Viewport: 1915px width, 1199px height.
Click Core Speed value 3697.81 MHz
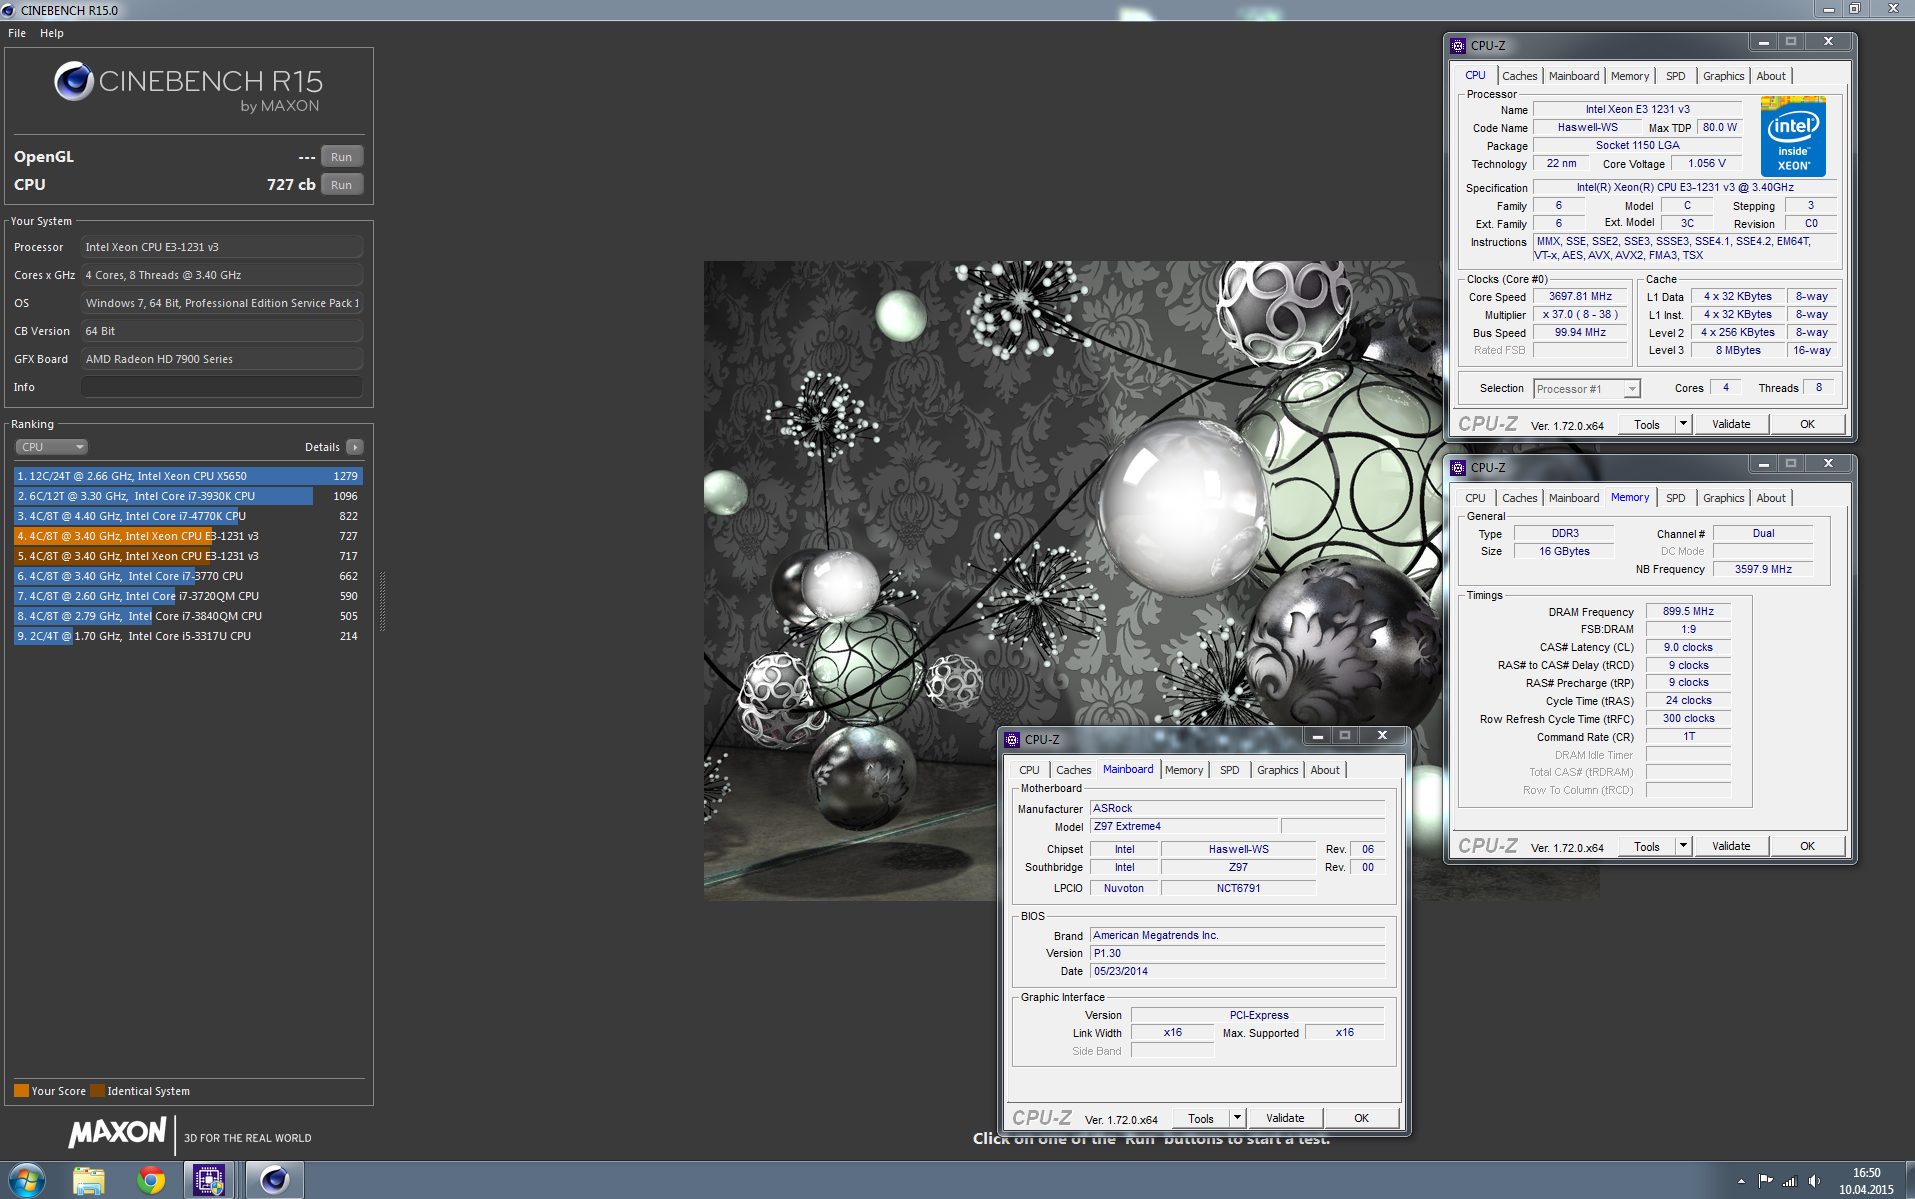pos(1580,296)
